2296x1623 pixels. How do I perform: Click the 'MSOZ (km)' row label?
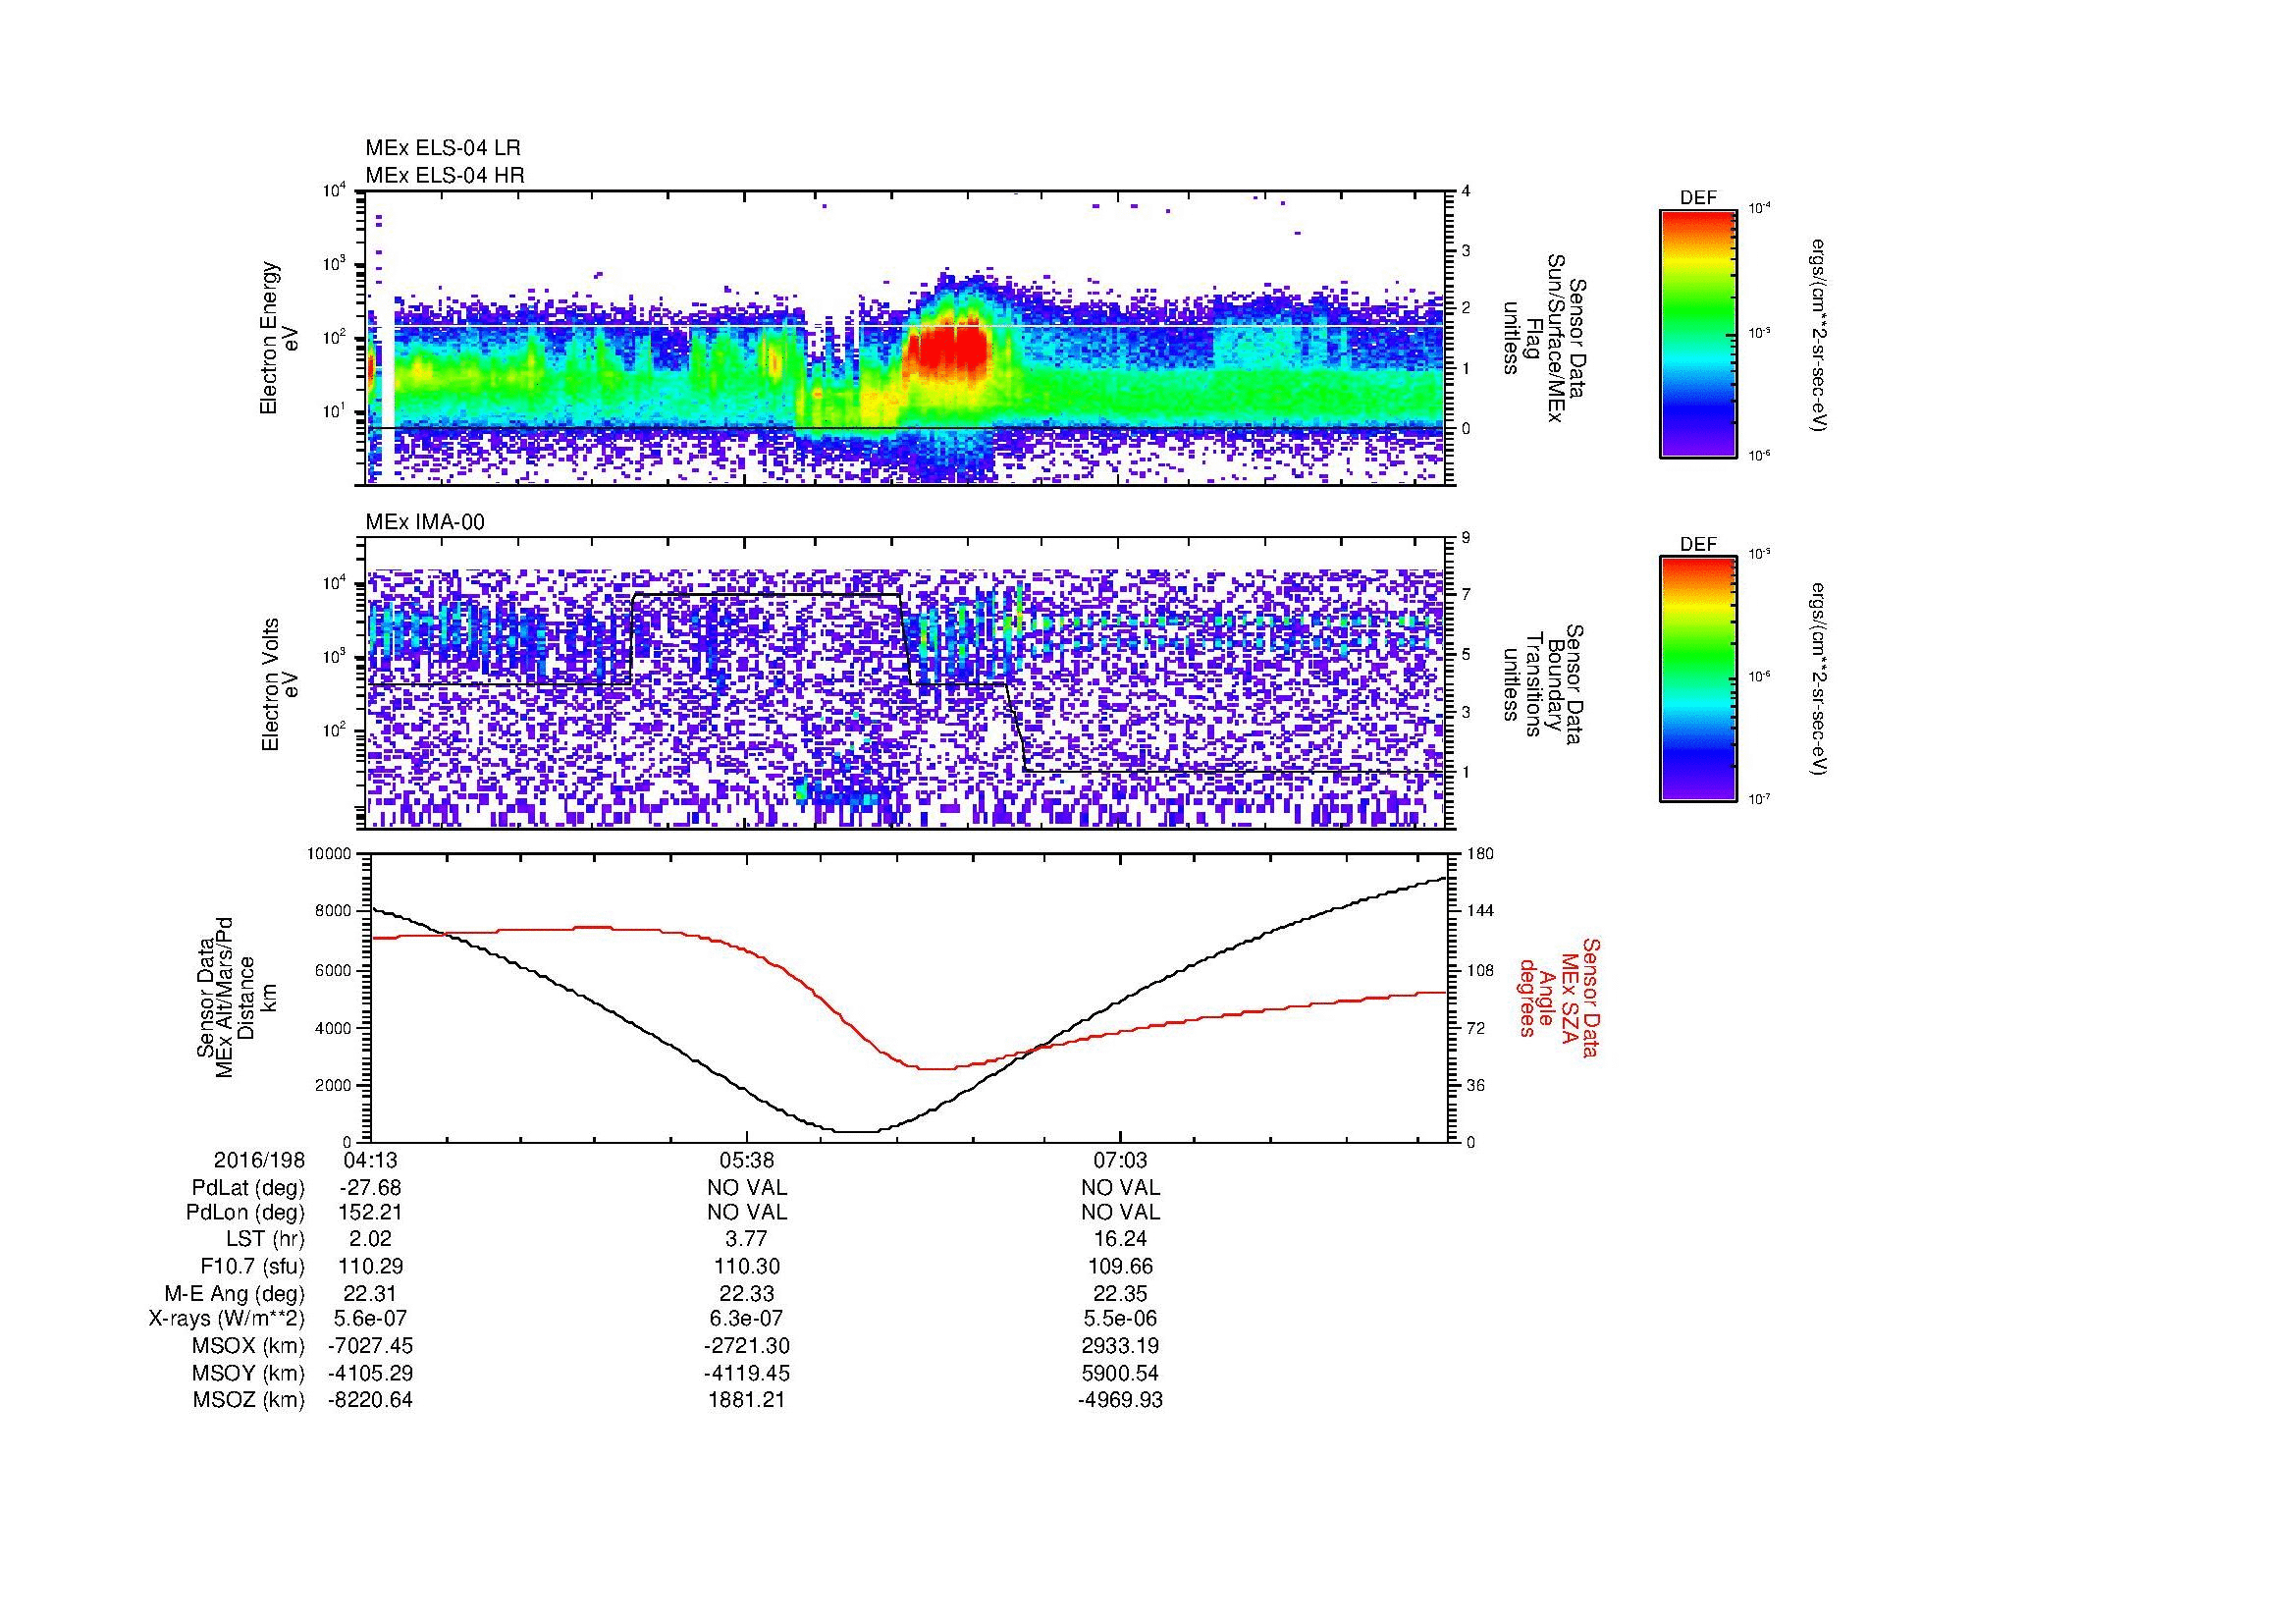(249, 1400)
